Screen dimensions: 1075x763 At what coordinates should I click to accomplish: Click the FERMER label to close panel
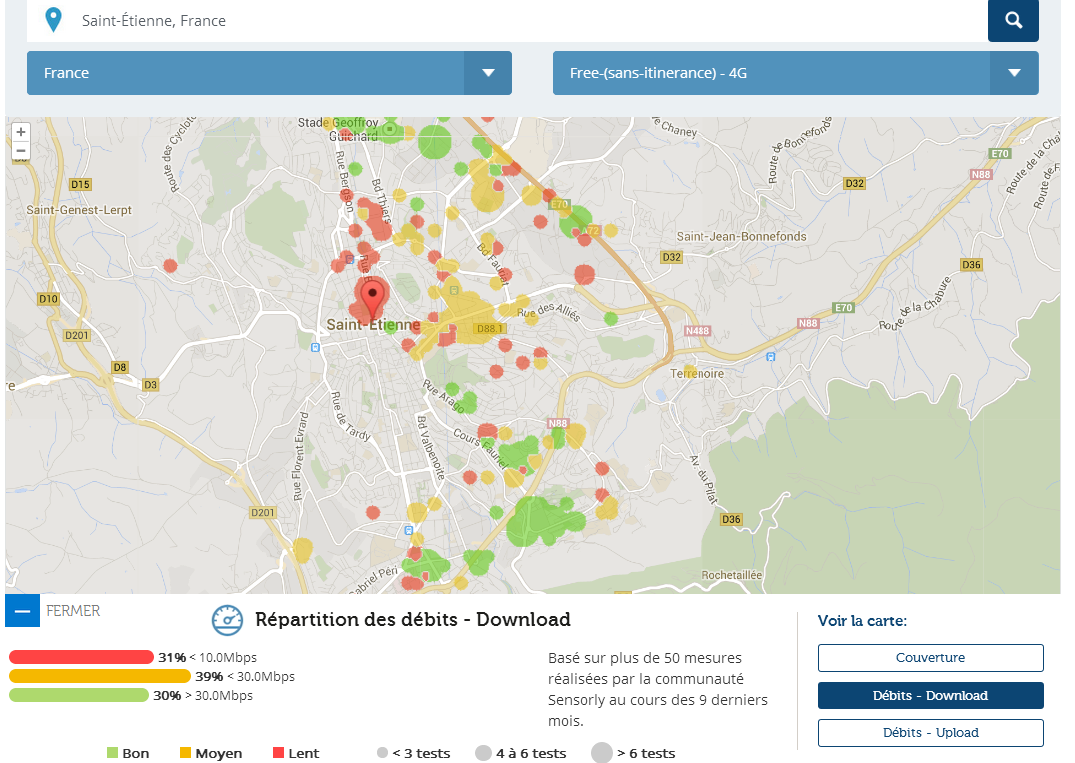tap(73, 610)
